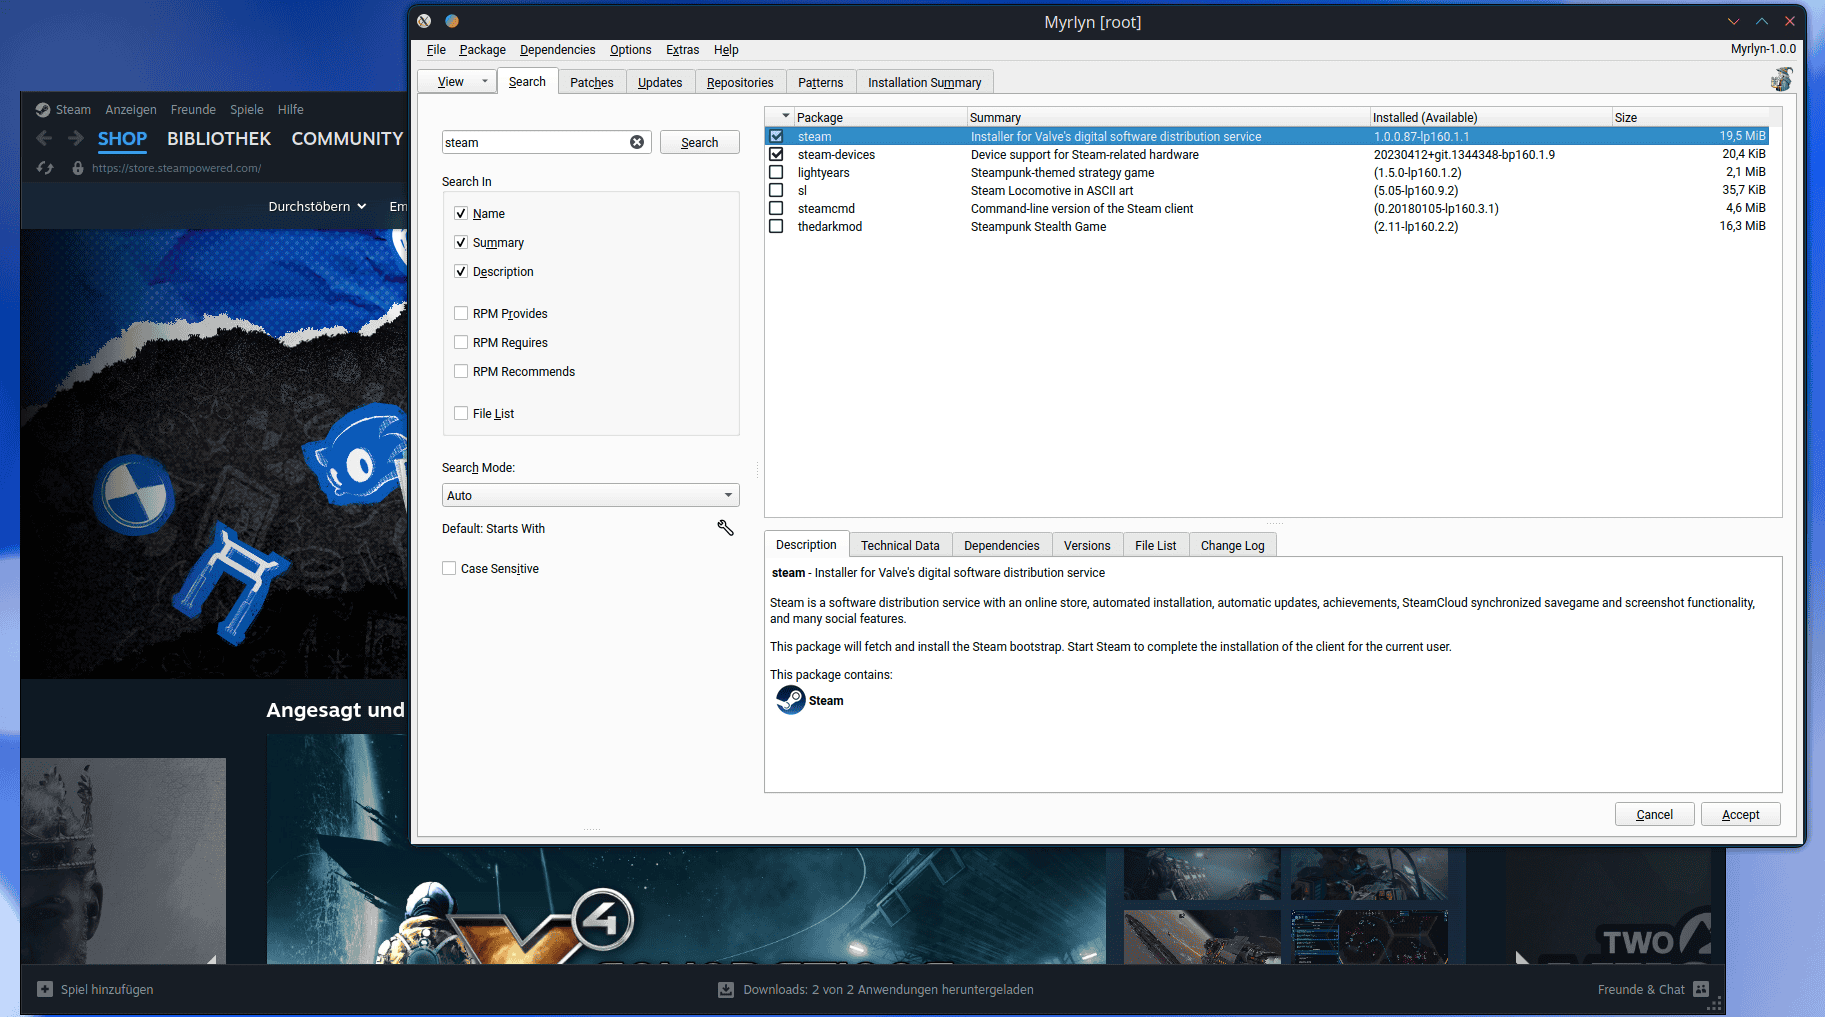Enable RPM Recommends search option
The width and height of the screenshot is (1825, 1017).
click(461, 371)
